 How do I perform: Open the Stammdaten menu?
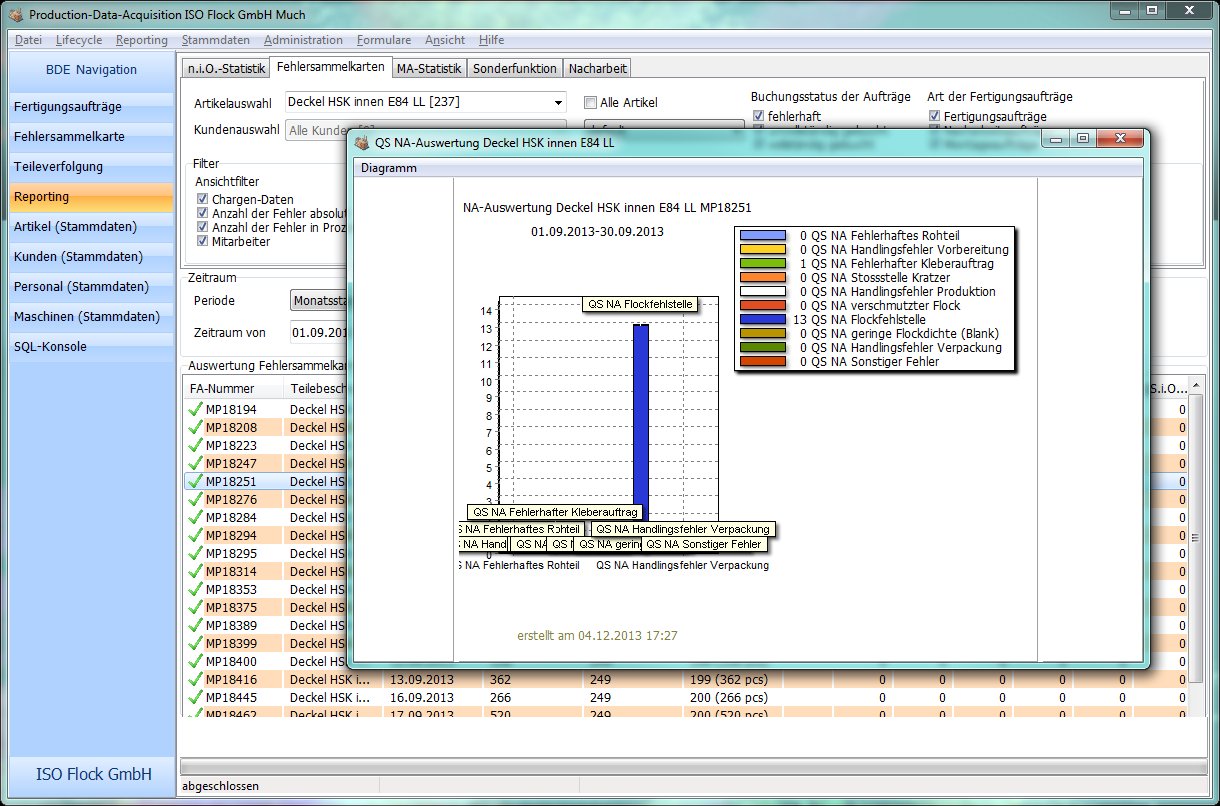(216, 40)
